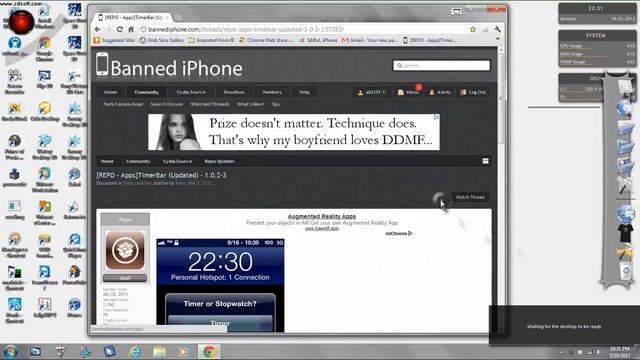Image resolution: width=640 pixels, height=360 pixels.
Task: Open the Web Slice Gallery bookmark
Action: pos(162,40)
